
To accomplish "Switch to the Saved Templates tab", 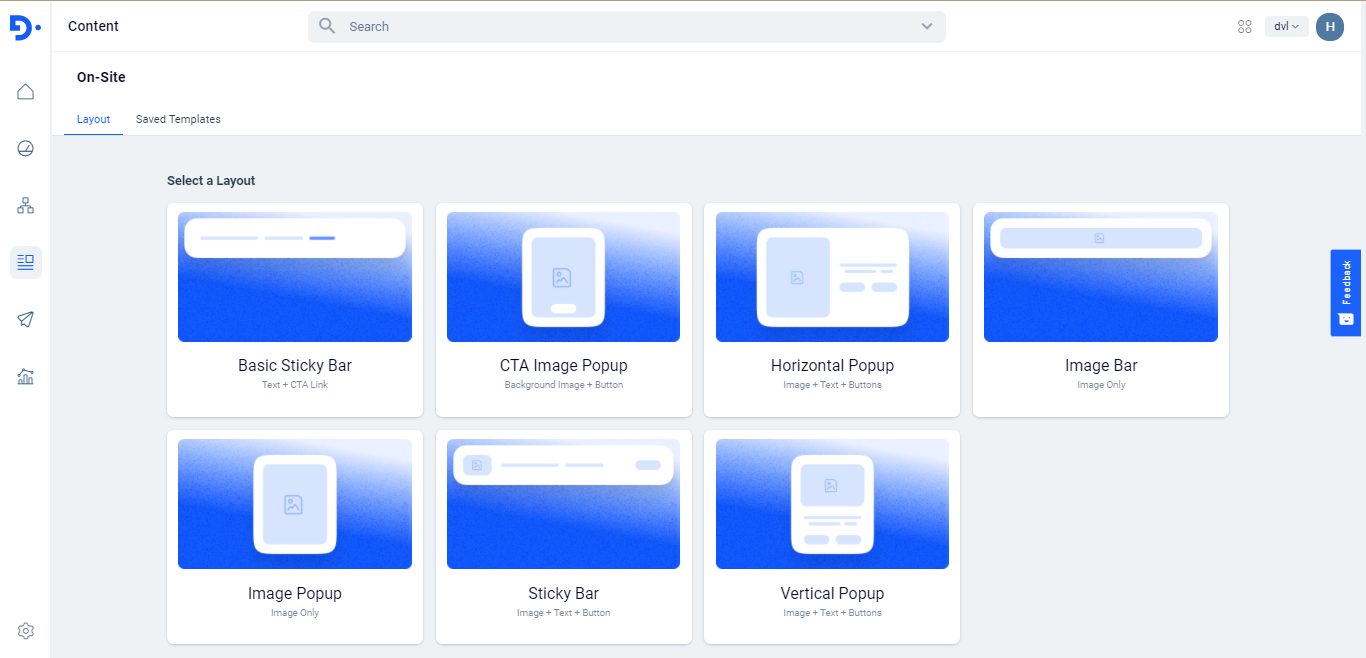I will click(x=178, y=119).
